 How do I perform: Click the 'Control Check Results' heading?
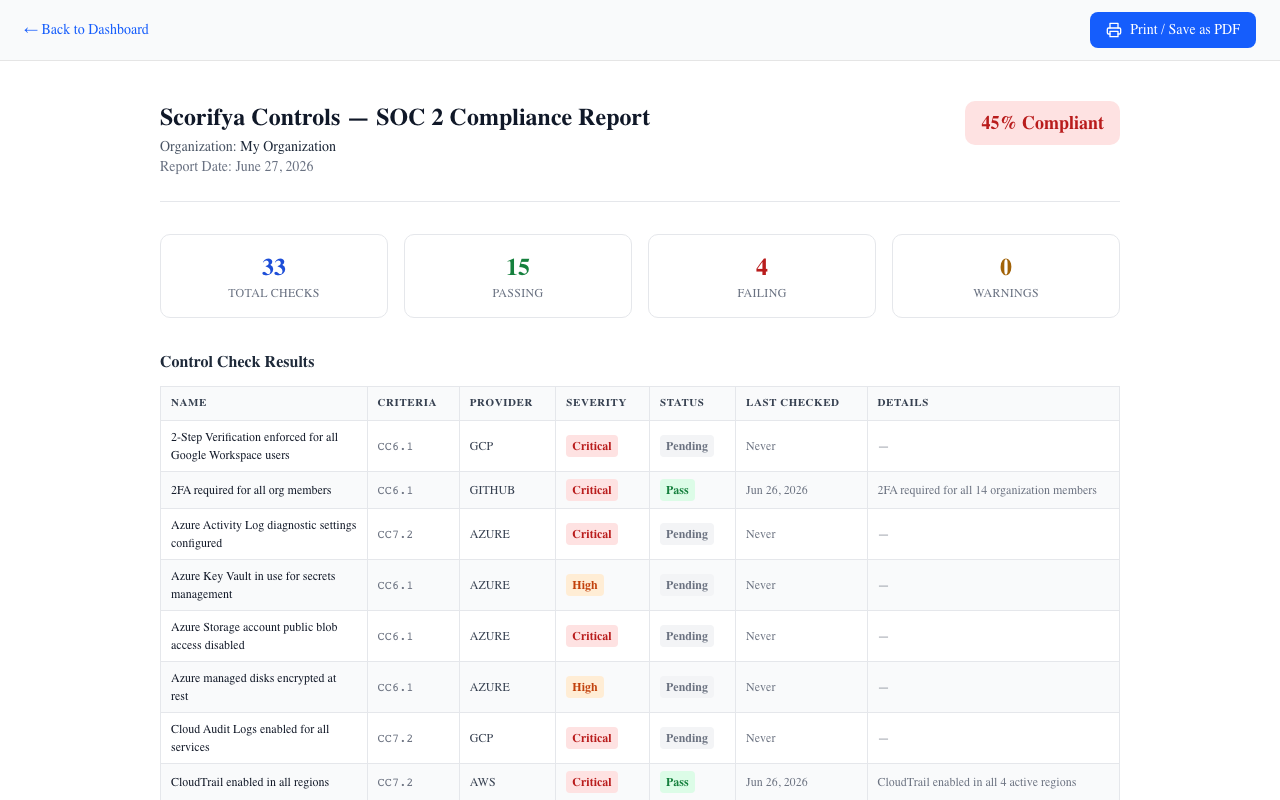pos(237,362)
